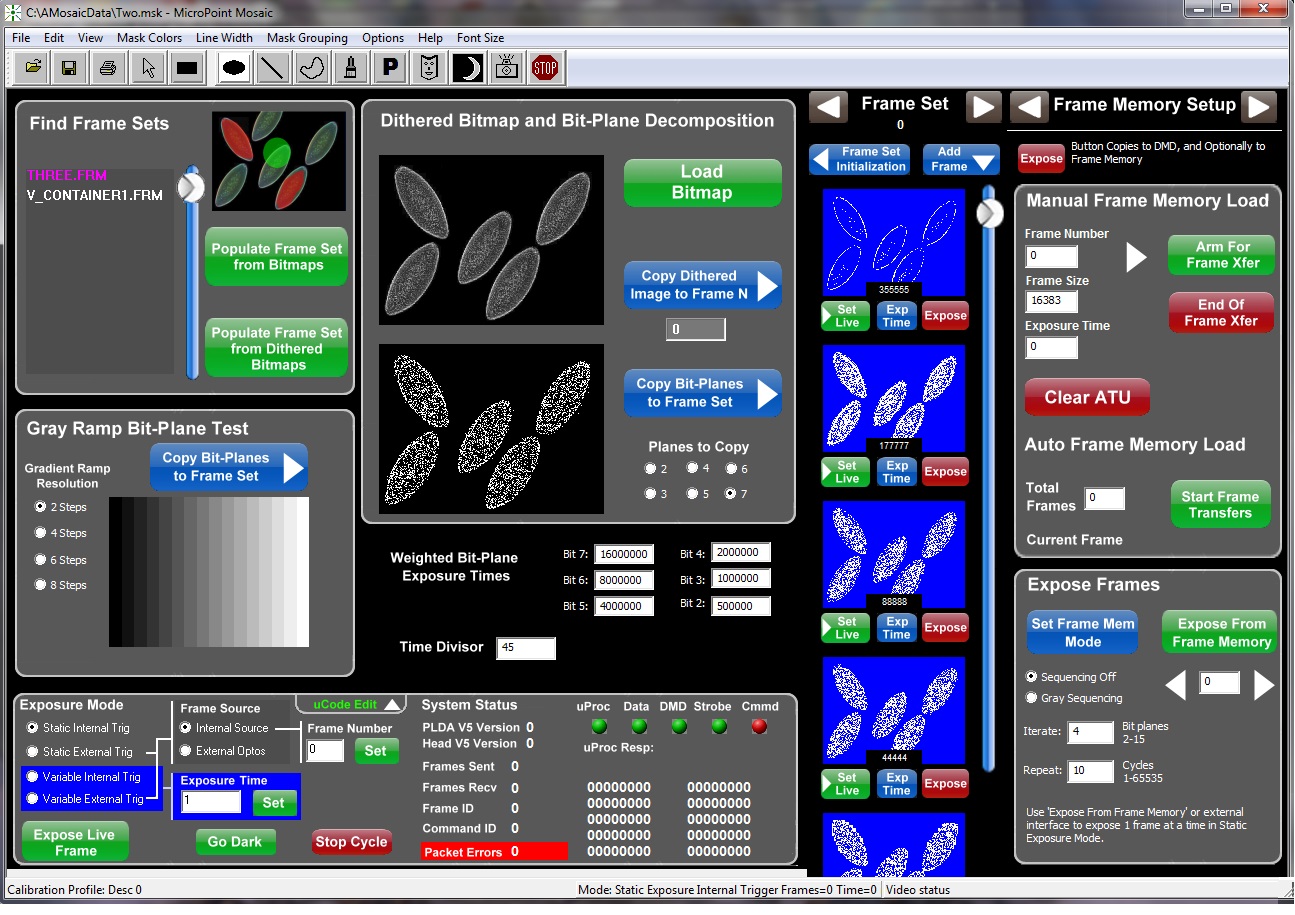The image size is (1295, 915).
Task: Select the line drawing tool
Action: [x=271, y=68]
